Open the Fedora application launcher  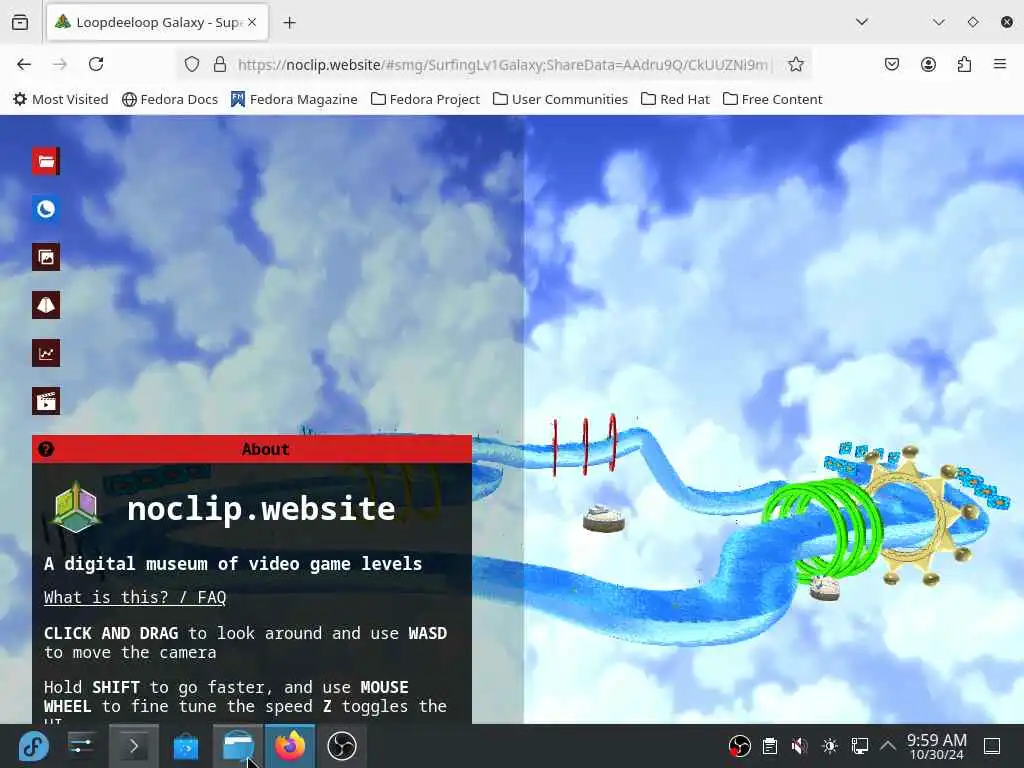[33, 746]
